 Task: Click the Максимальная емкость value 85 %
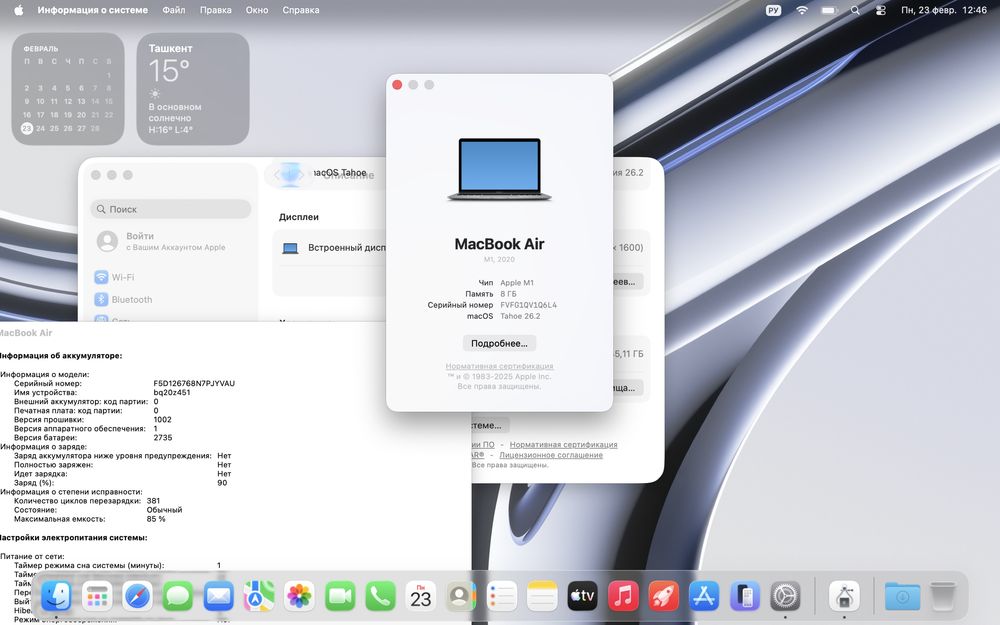pos(156,518)
